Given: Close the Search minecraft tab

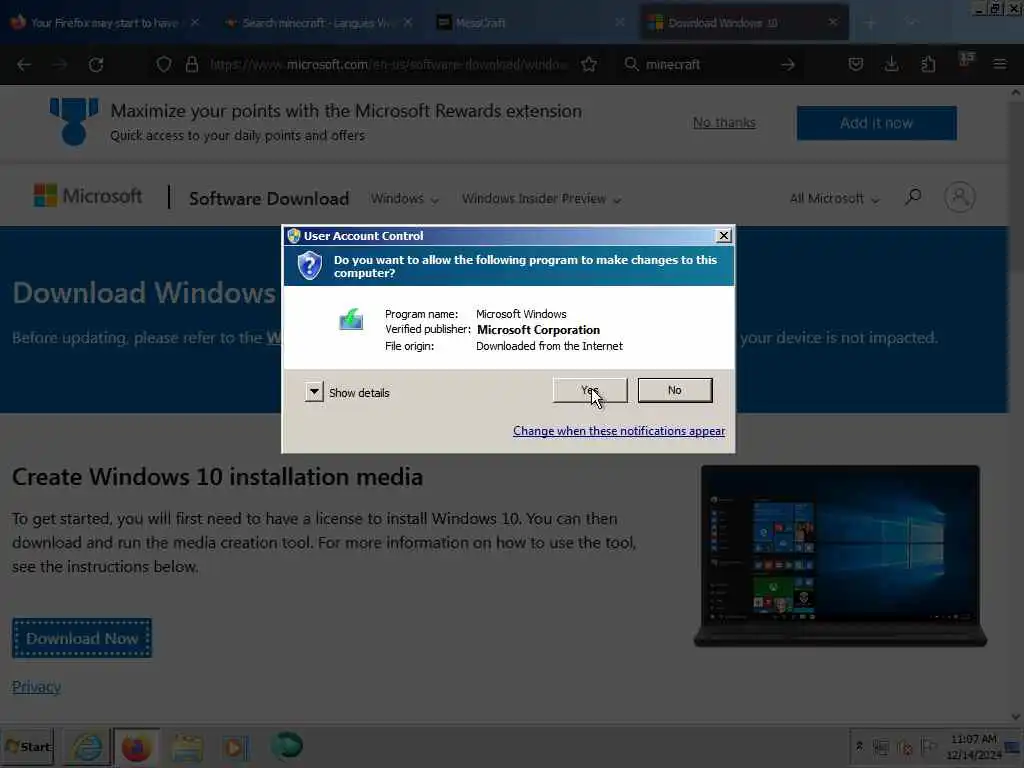Looking at the screenshot, I should pyautogui.click(x=408, y=23).
